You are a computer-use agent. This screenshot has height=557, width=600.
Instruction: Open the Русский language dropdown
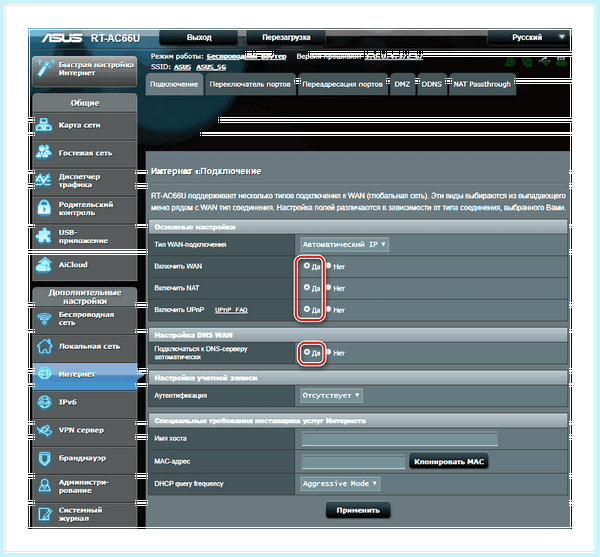tap(528, 37)
